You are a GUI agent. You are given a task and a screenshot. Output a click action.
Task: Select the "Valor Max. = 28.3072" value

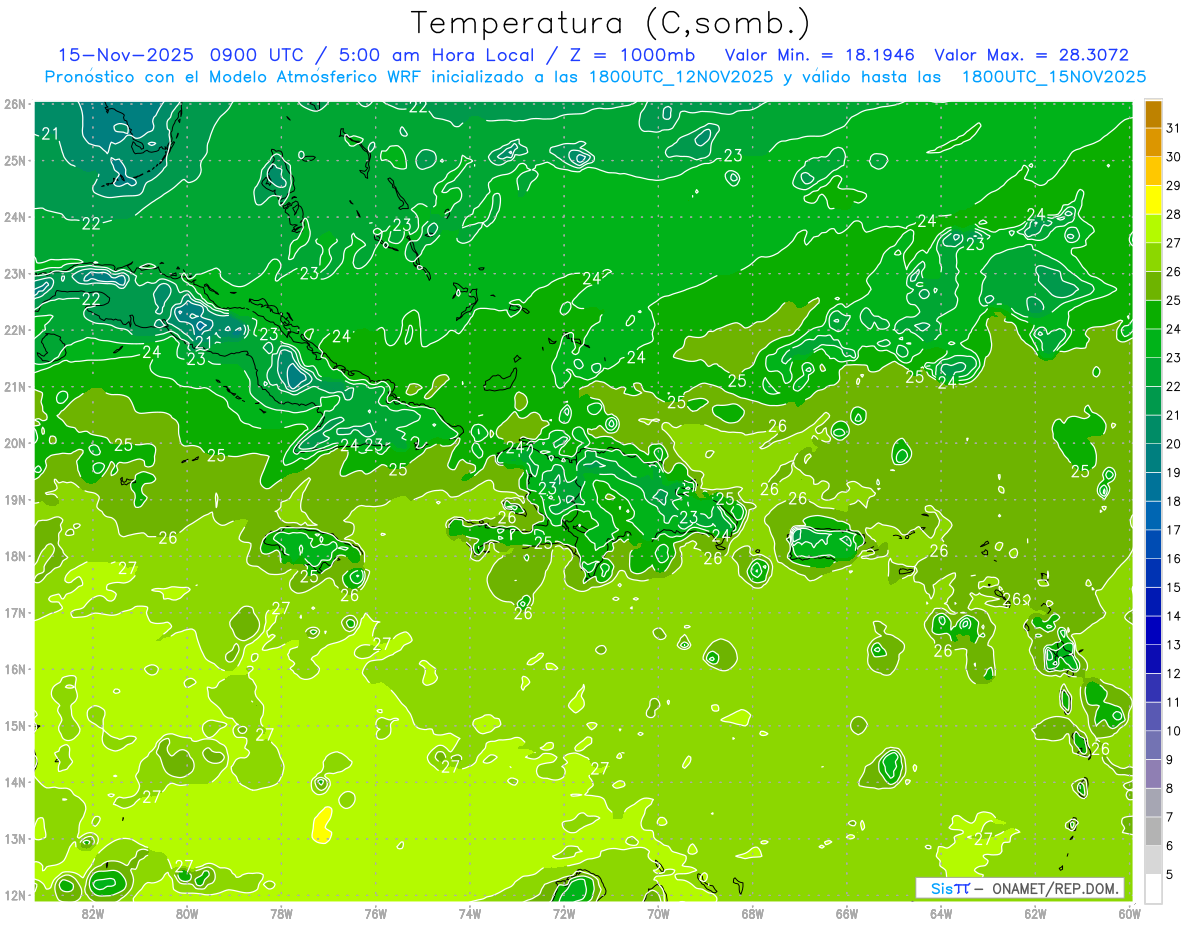click(1031, 55)
